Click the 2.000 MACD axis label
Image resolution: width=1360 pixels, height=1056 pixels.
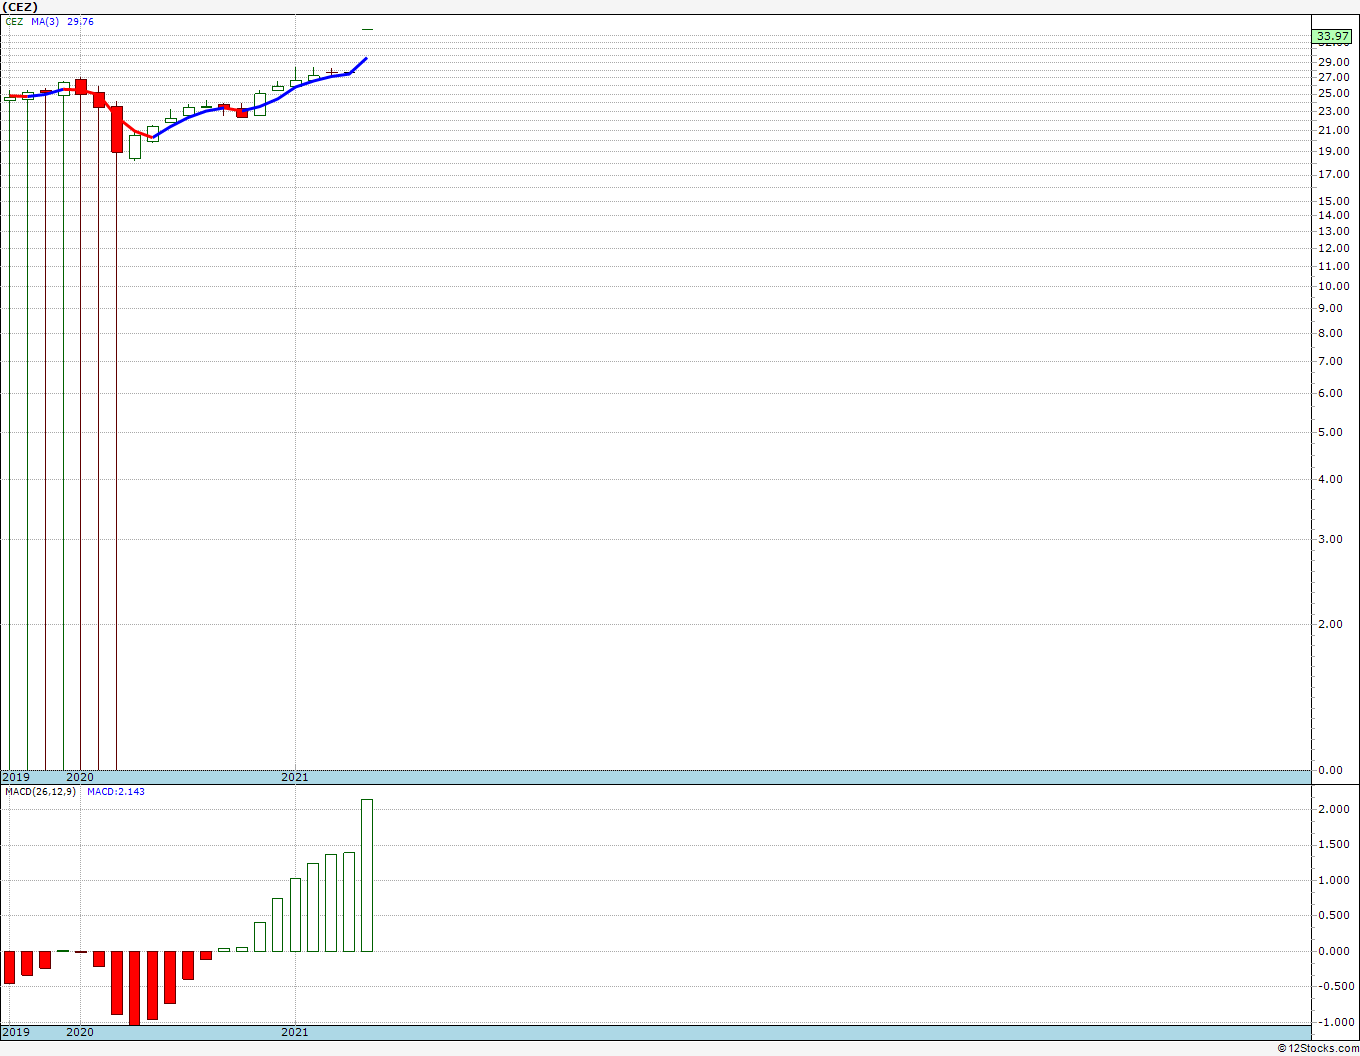(x=1334, y=809)
